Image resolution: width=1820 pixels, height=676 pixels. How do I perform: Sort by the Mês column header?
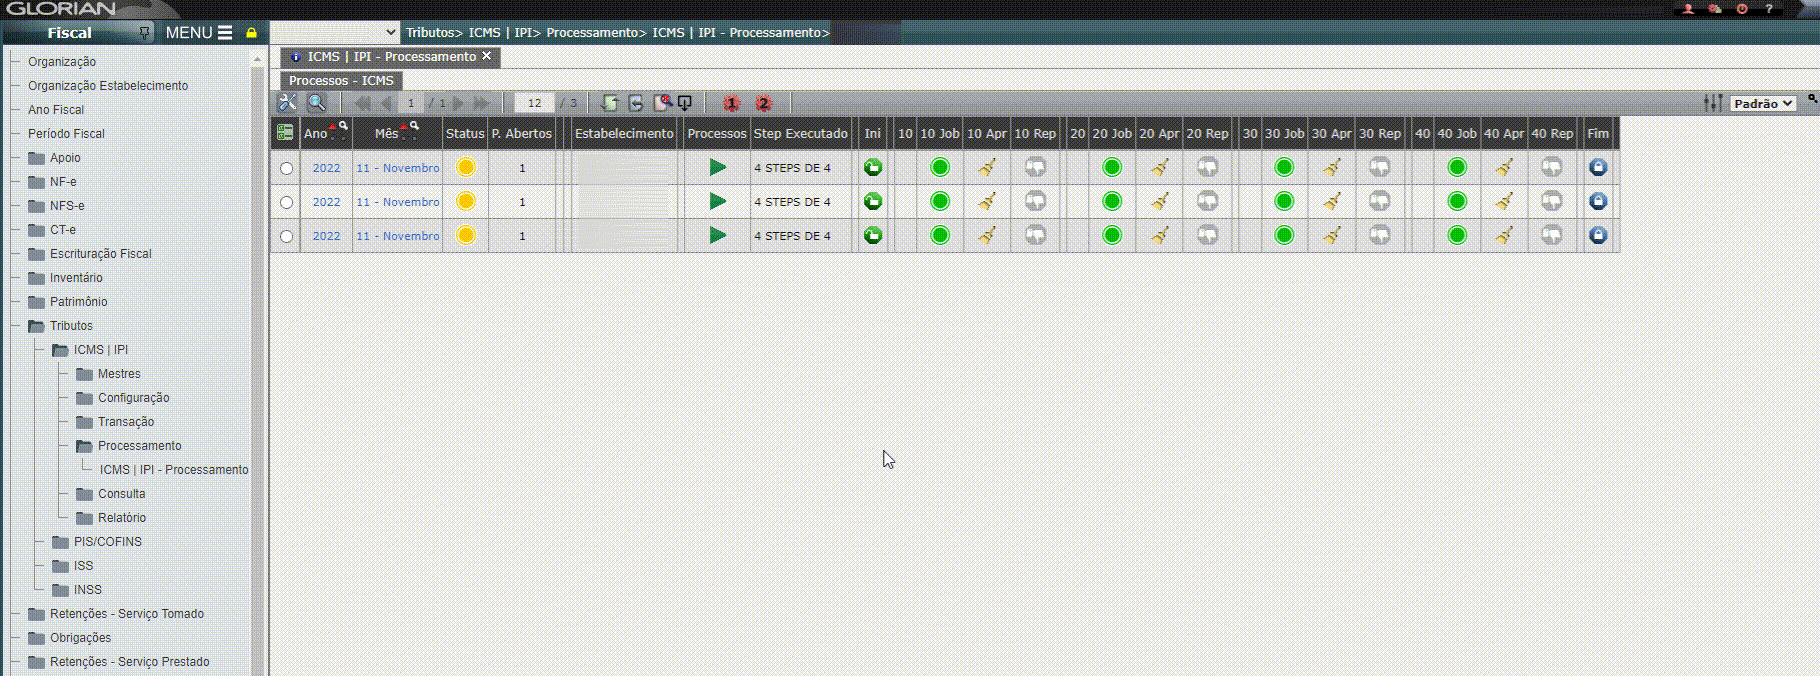coord(386,133)
